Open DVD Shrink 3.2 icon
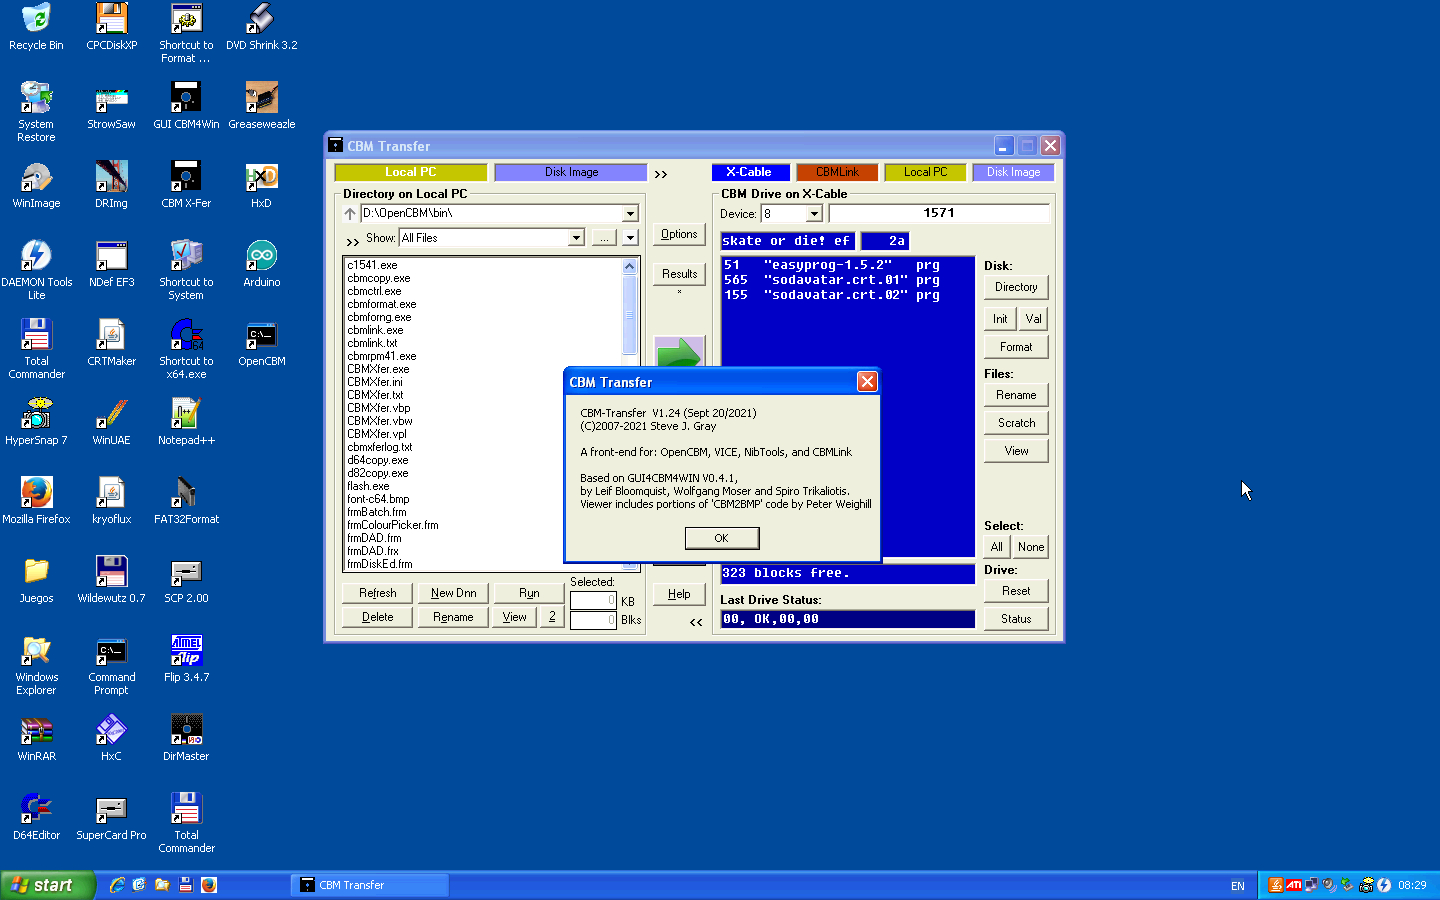The width and height of the screenshot is (1440, 900). point(261,27)
